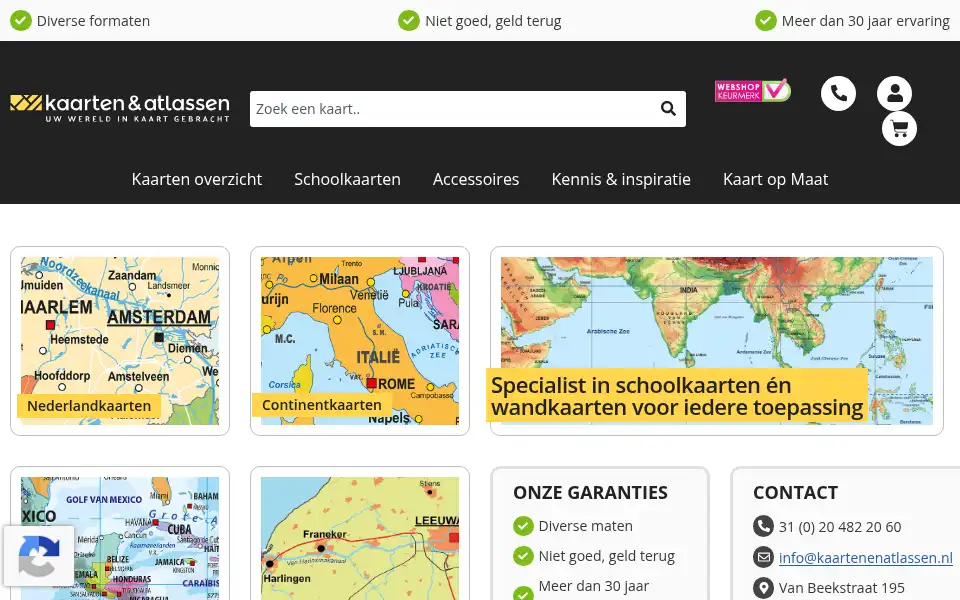Open the Franeker Harlingen map card
The width and height of the screenshot is (960, 600).
(360, 533)
